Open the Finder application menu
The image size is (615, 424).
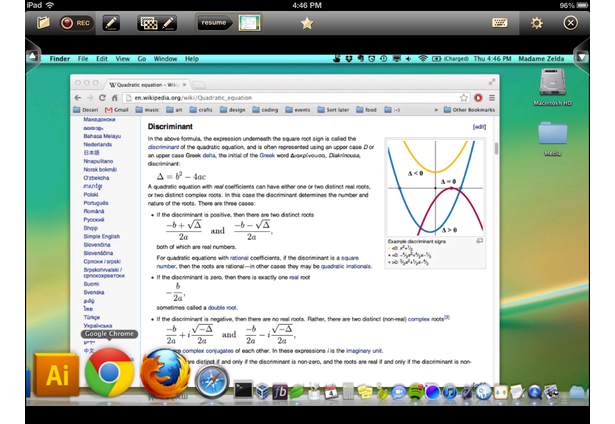(x=60, y=59)
